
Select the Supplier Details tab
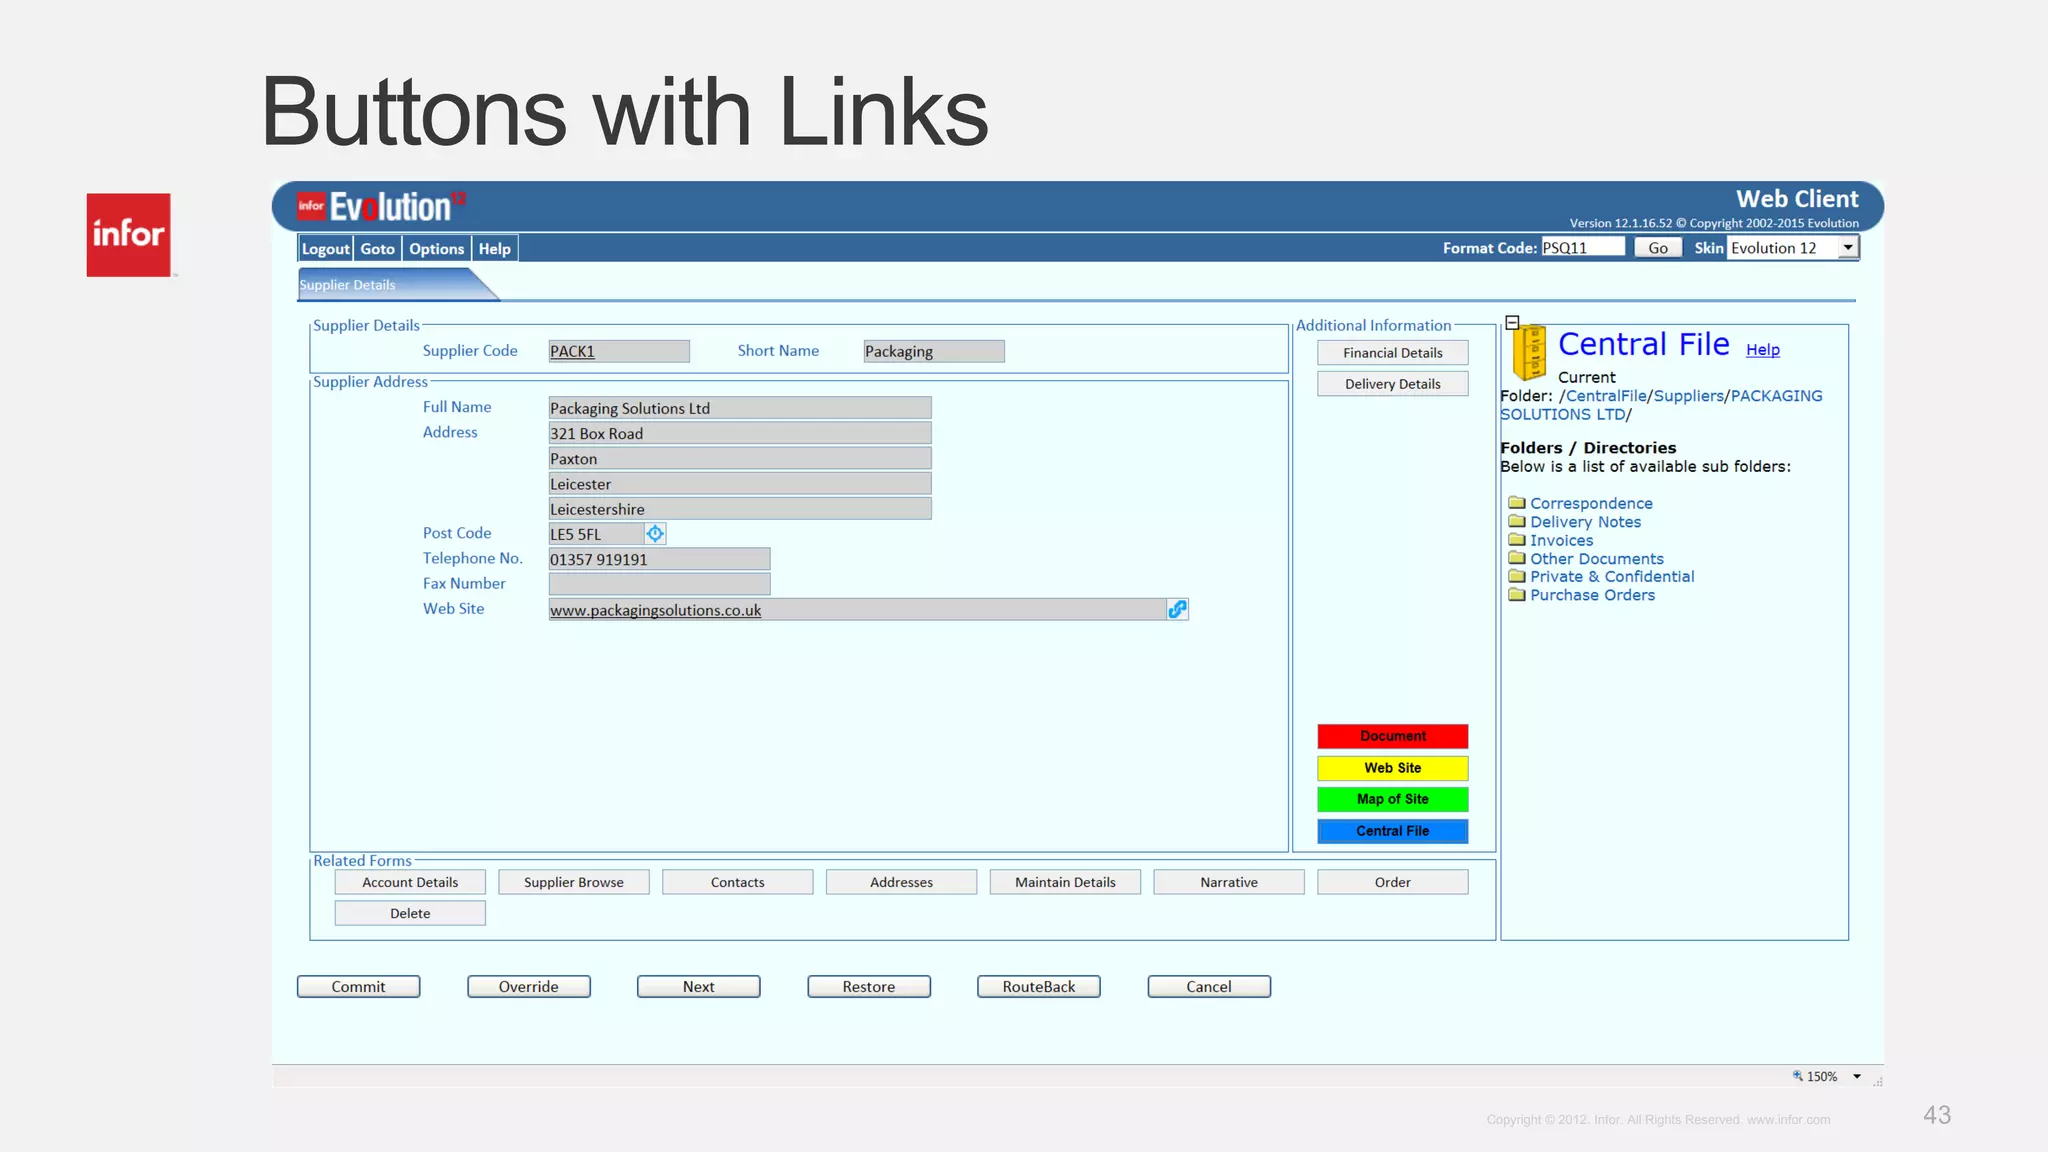[x=348, y=285]
